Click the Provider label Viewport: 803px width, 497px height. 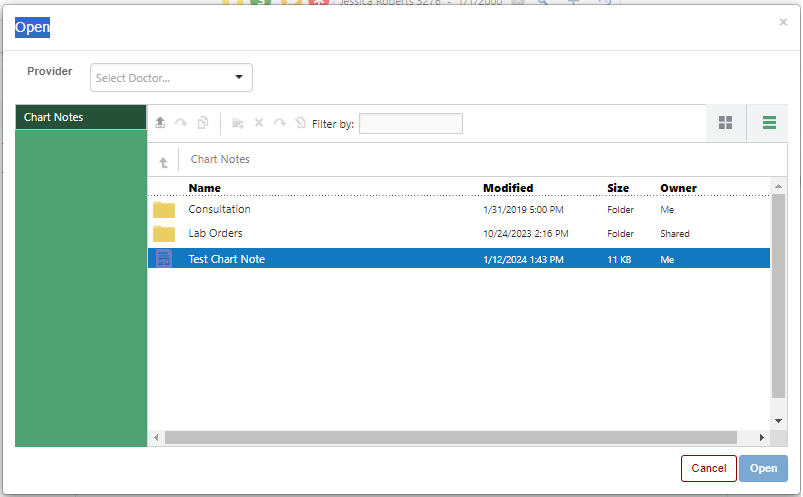[50, 71]
